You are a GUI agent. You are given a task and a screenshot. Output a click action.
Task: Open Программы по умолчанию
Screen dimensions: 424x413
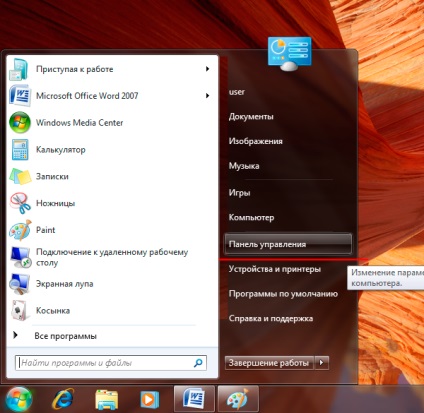click(283, 294)
